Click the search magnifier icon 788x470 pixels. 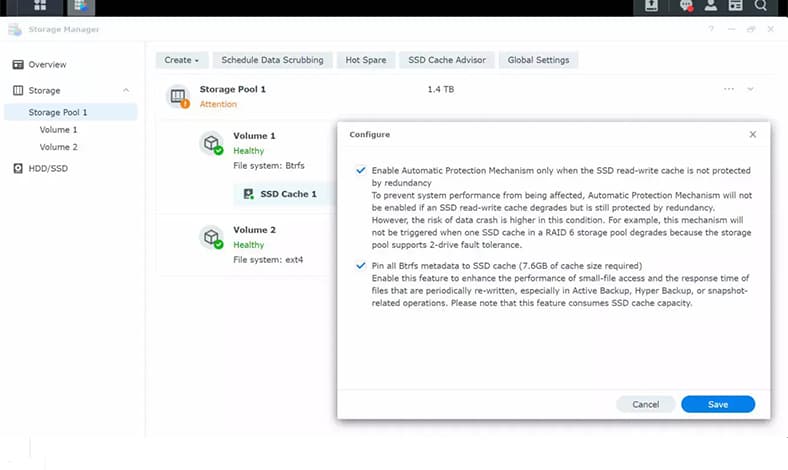[760, 6]
